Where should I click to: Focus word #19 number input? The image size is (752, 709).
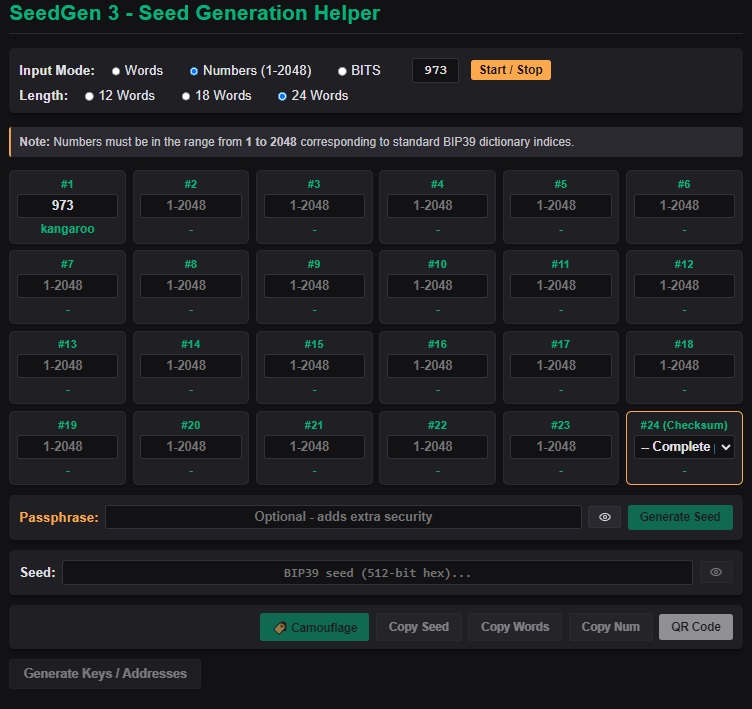(x=67, y=447)
